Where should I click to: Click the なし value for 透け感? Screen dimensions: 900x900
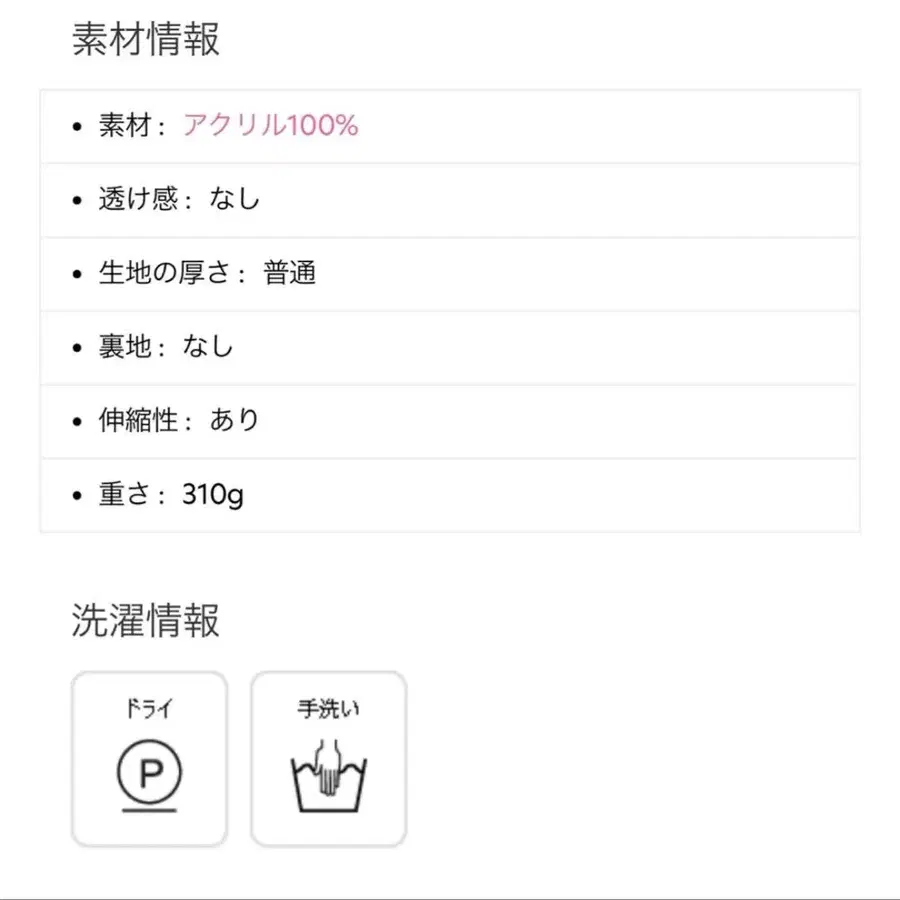pos(235,199)
